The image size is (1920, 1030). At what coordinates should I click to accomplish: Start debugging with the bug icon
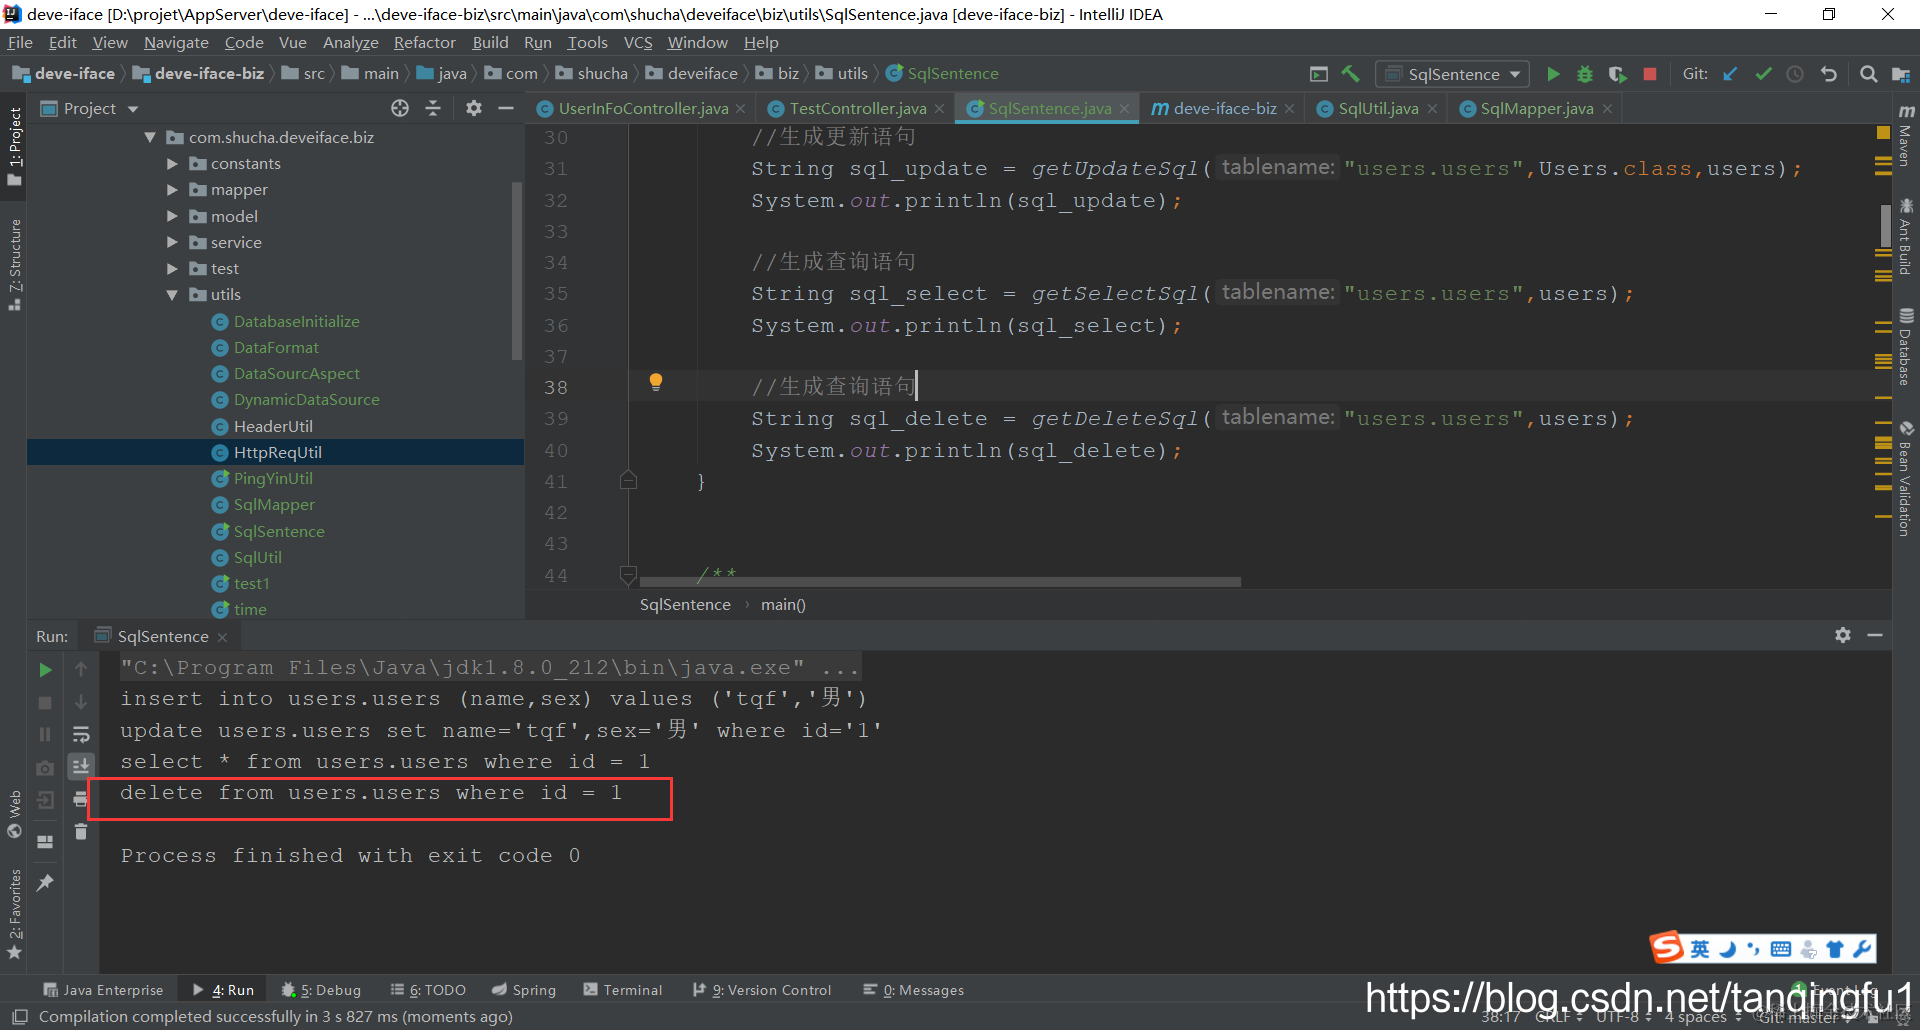1585,74
